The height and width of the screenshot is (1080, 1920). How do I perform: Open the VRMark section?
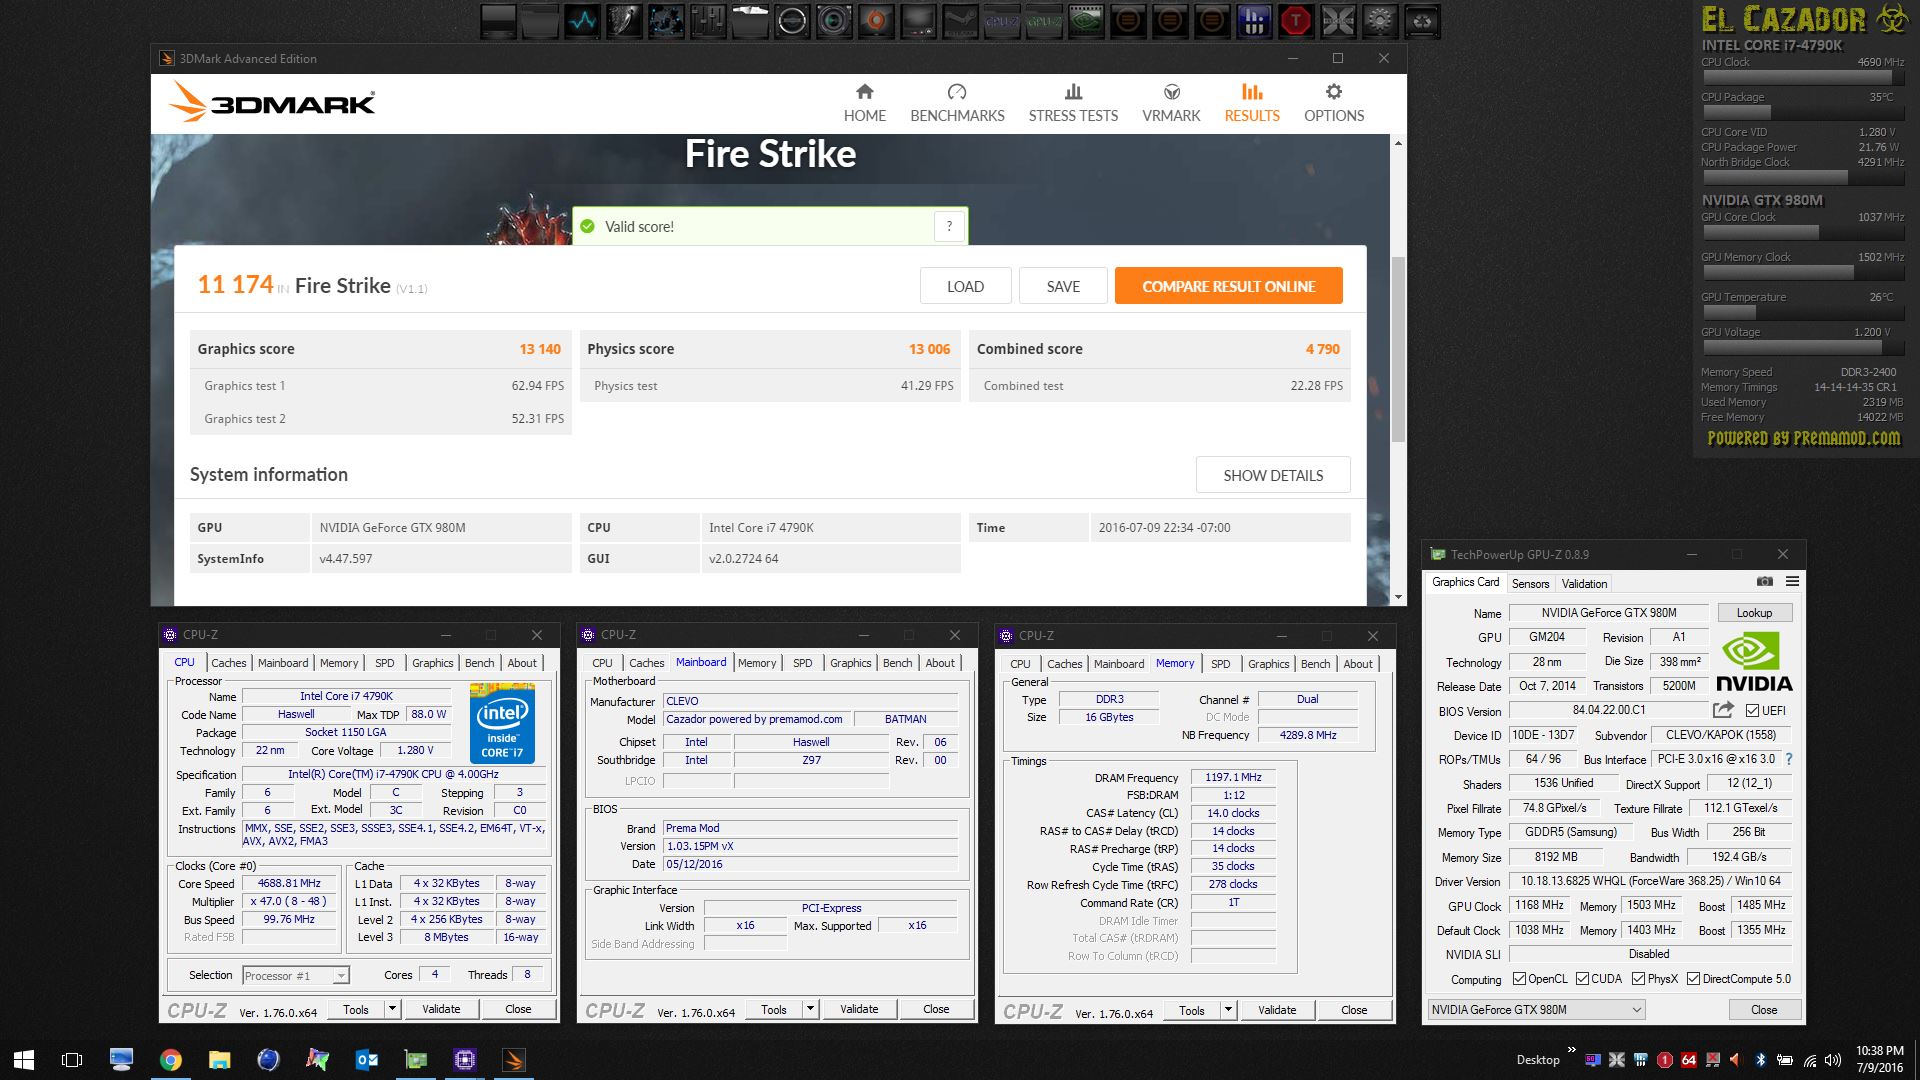[1171, 103]
